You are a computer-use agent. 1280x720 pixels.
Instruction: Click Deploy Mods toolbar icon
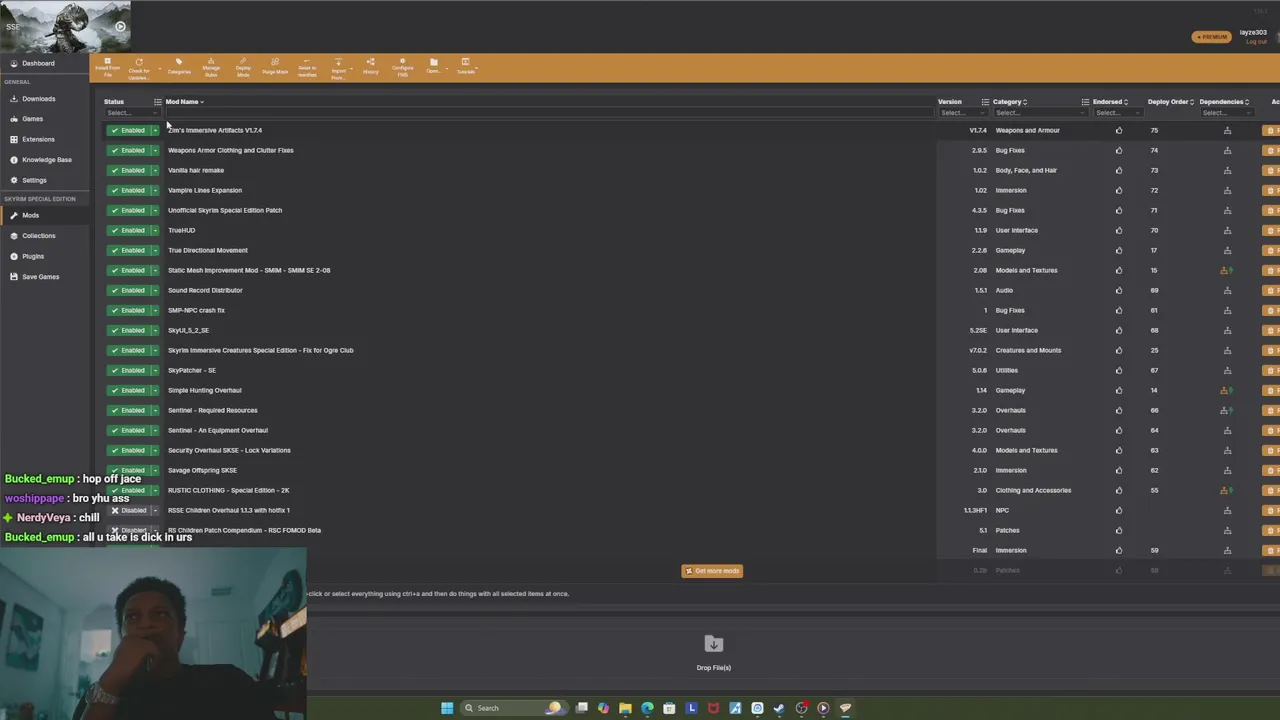pos(243,67)
